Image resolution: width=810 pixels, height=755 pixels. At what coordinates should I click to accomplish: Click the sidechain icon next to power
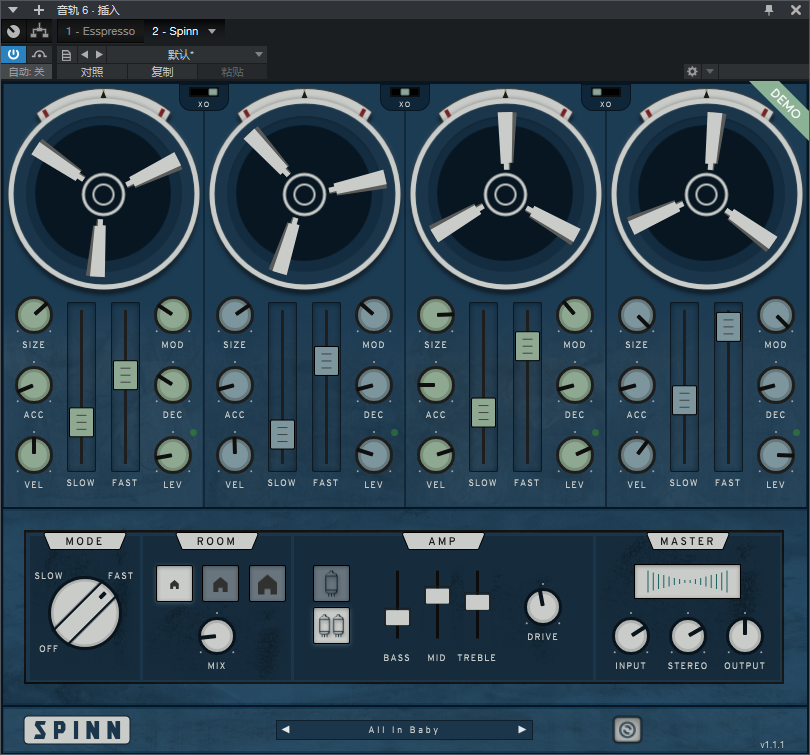click(39, 54)
